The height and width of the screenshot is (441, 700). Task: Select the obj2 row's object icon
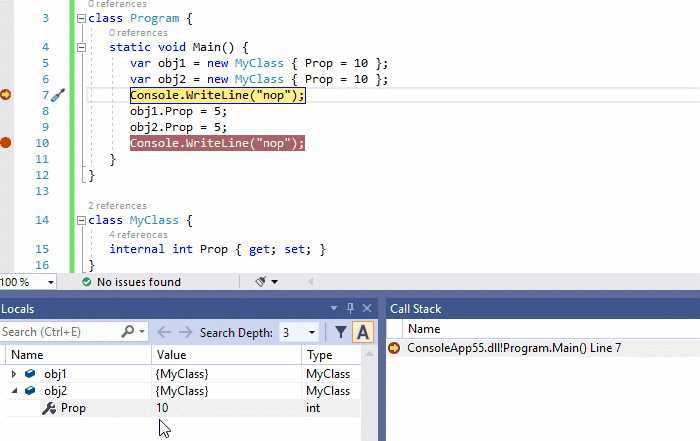click(30, 391)
